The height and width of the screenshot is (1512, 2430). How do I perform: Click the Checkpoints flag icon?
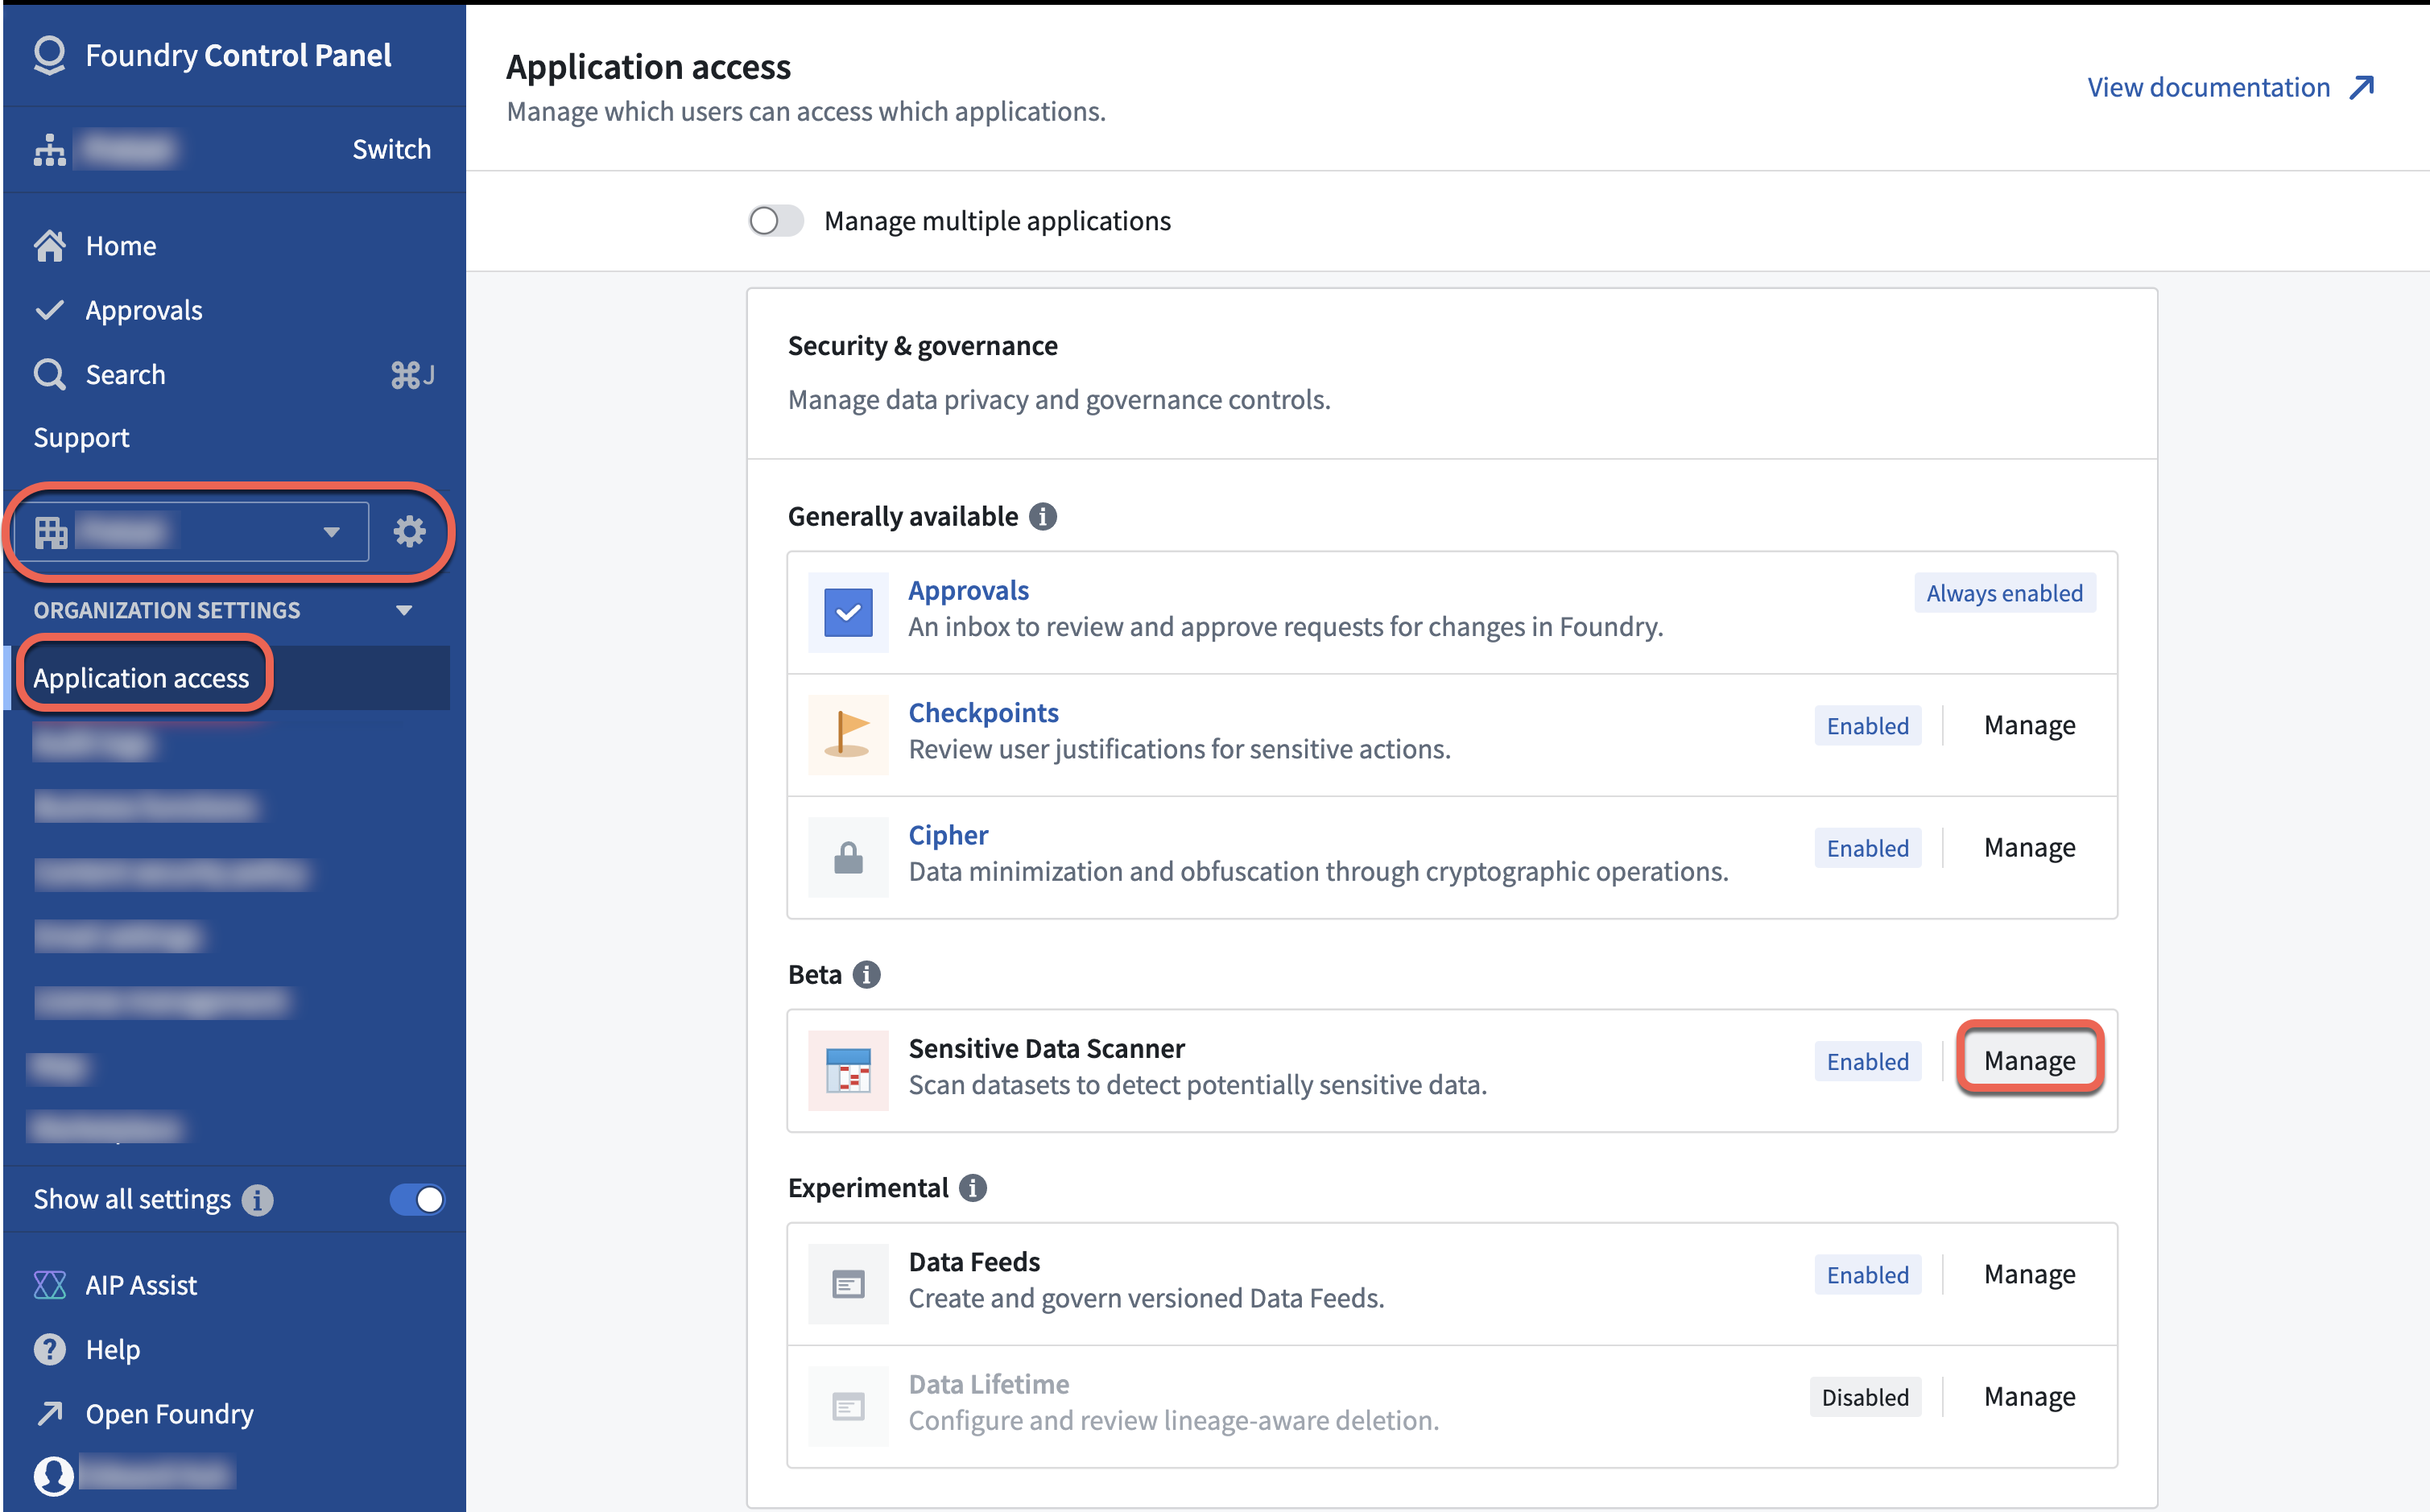[x=848, y=735]
